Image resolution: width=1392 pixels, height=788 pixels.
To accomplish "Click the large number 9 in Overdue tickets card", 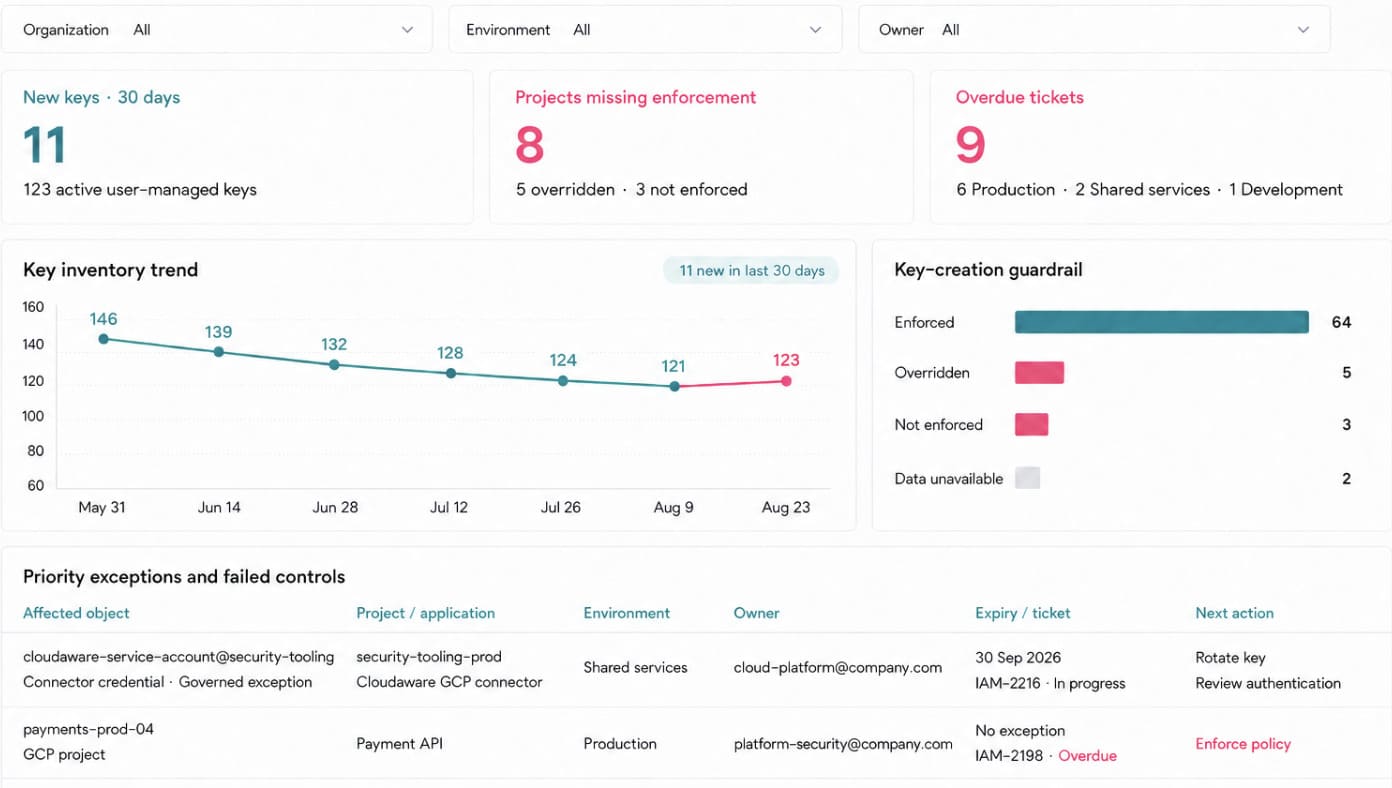I will [x=970, y=145].
